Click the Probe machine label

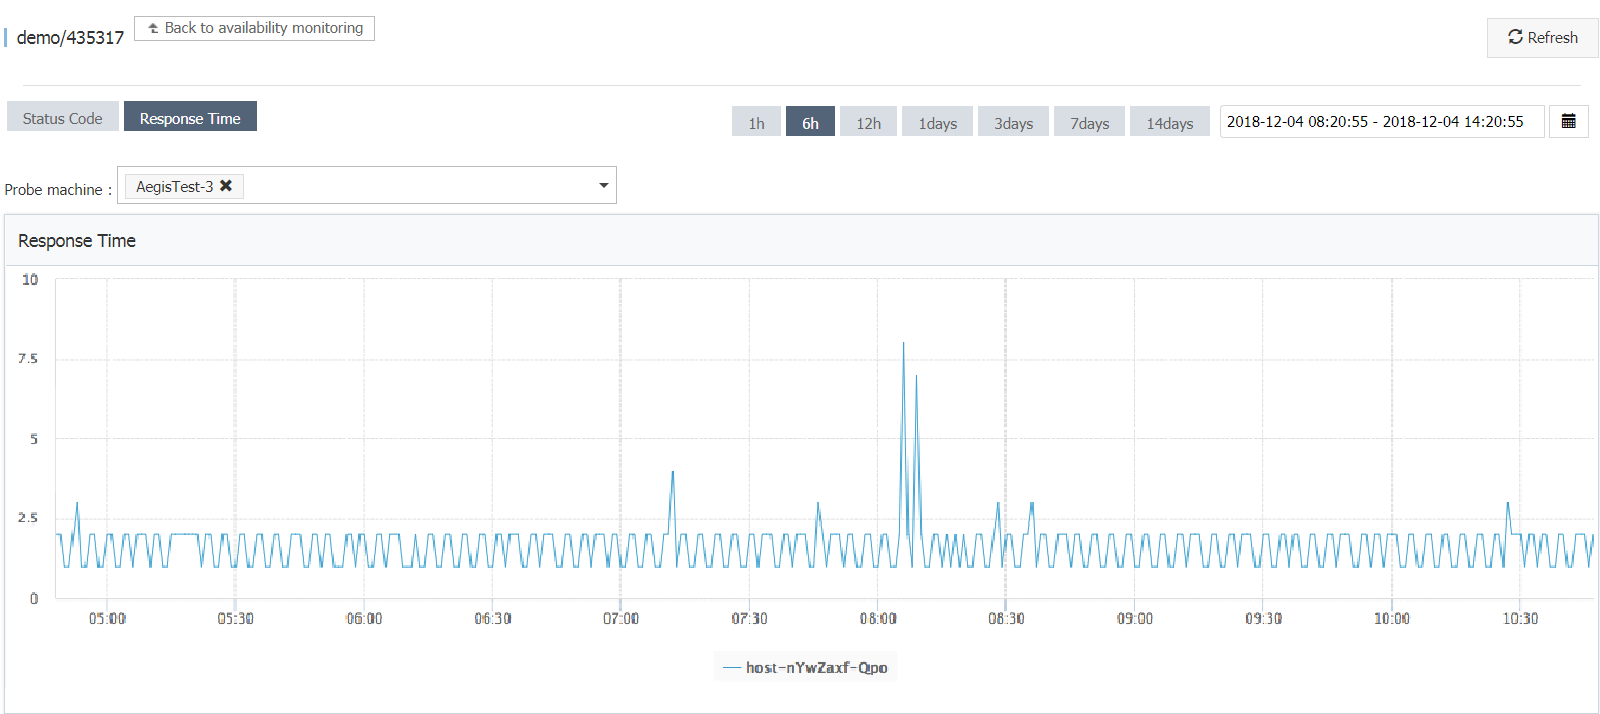[58, 189]
